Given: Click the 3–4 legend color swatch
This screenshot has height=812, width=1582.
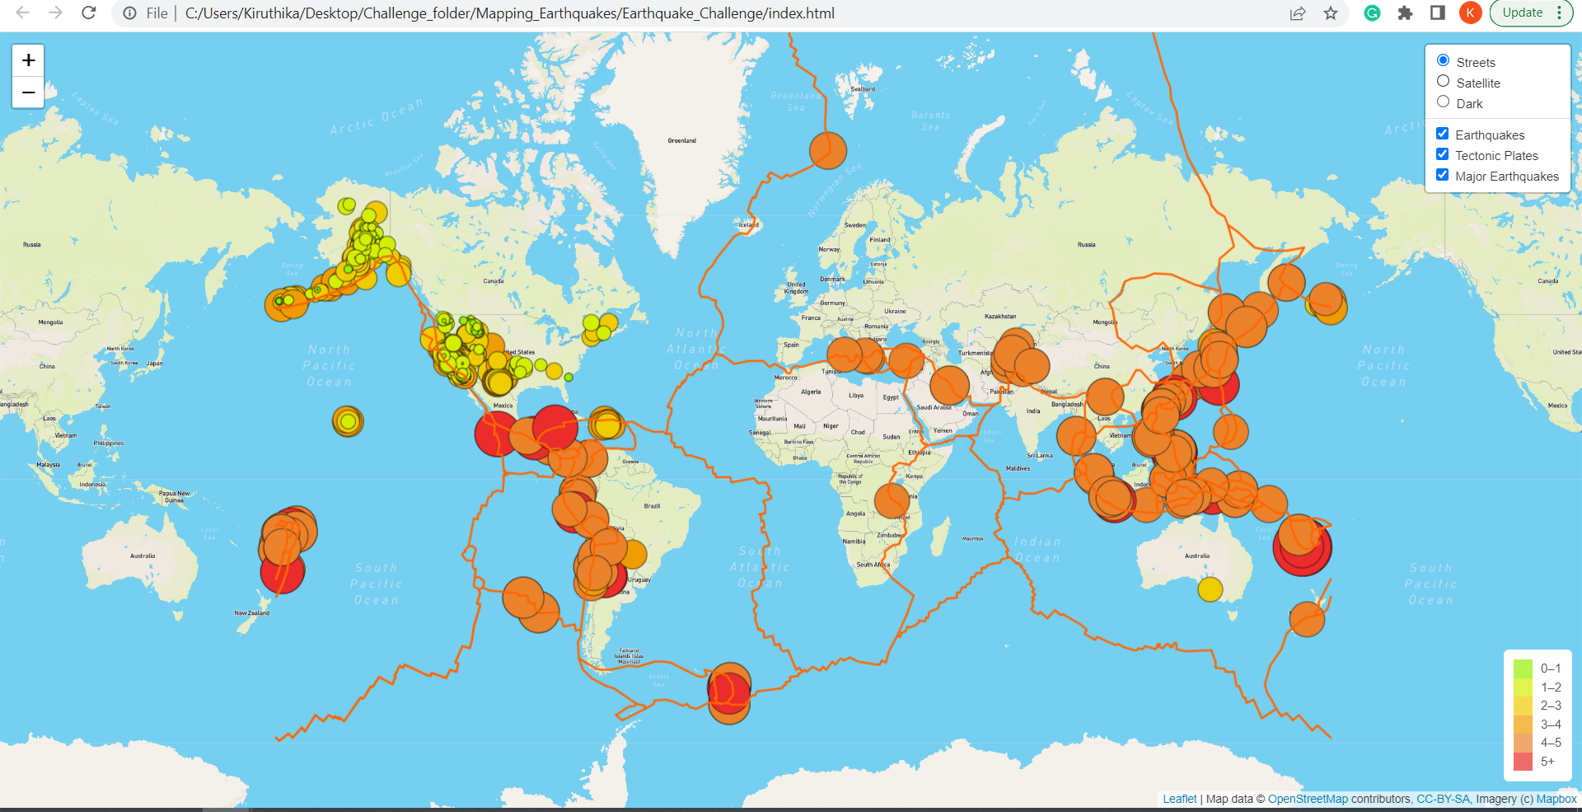Looking at the screenshot, I should [1523, 724].
